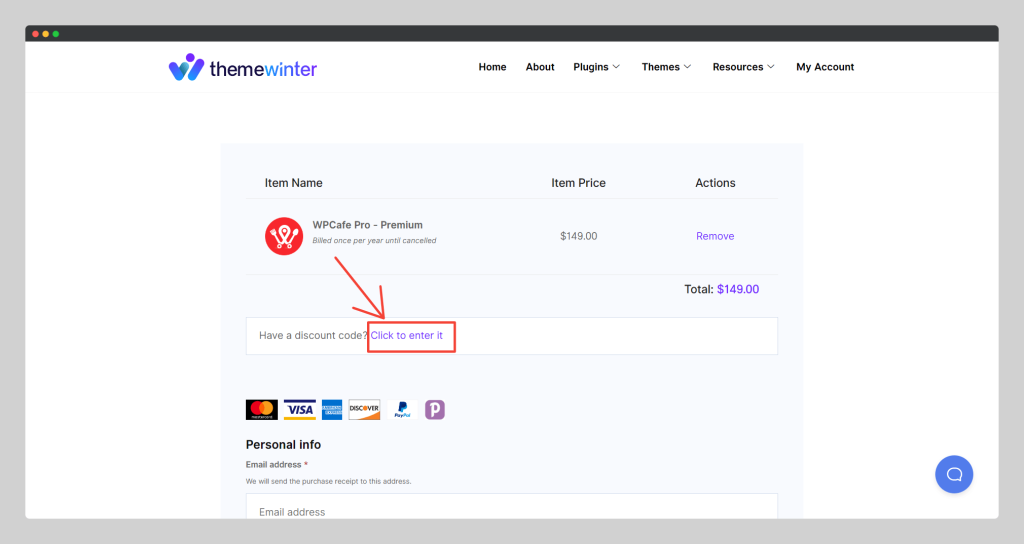
Task: Go to My Account
Action: click(825, 67)
